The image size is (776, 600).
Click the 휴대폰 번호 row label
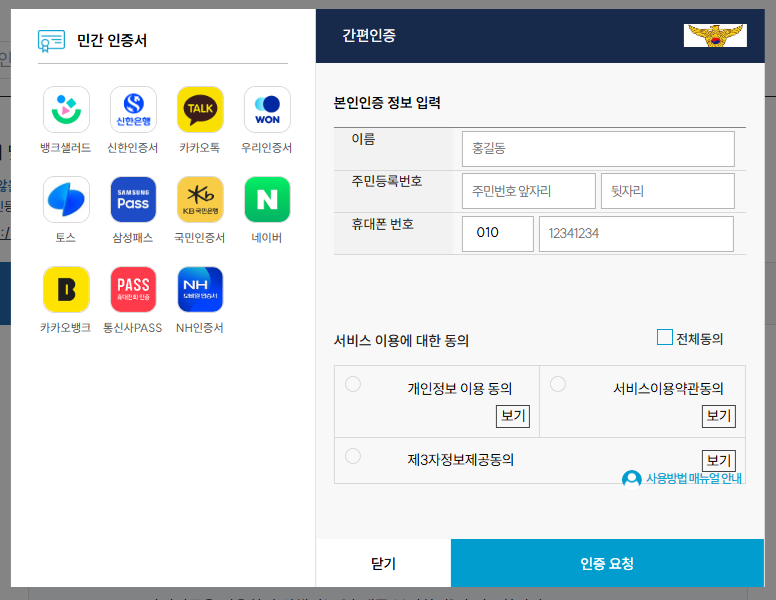pos(383,224)
